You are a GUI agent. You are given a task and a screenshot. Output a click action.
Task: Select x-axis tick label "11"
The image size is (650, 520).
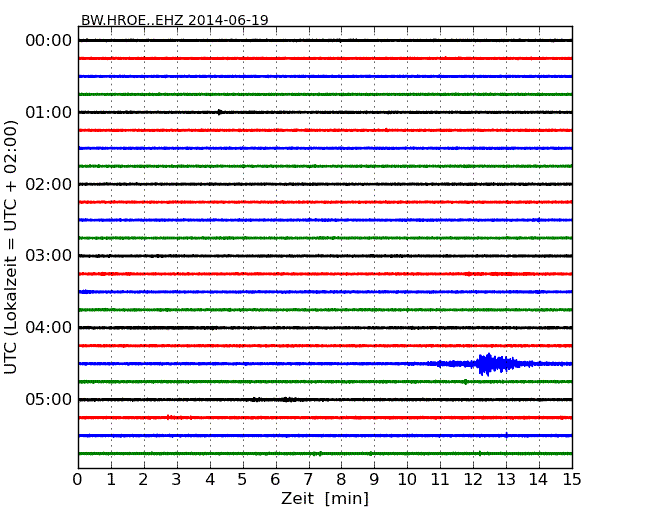[440, 480]
